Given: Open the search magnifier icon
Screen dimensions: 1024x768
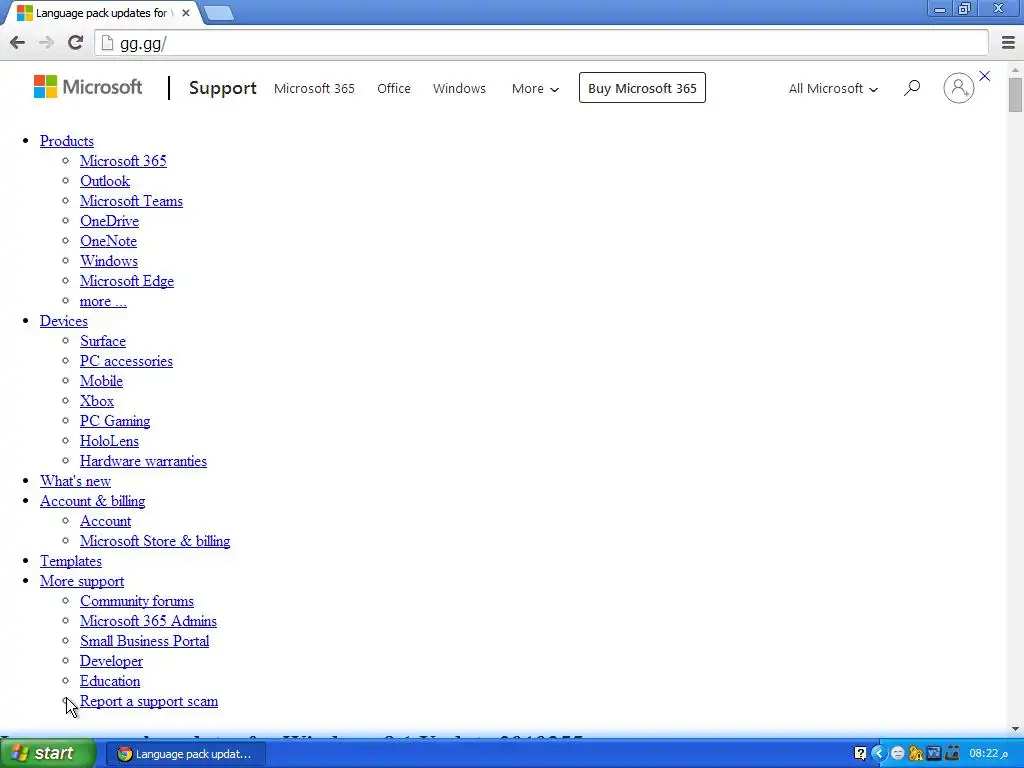Looking at the screenshot, I should (912, 88).
